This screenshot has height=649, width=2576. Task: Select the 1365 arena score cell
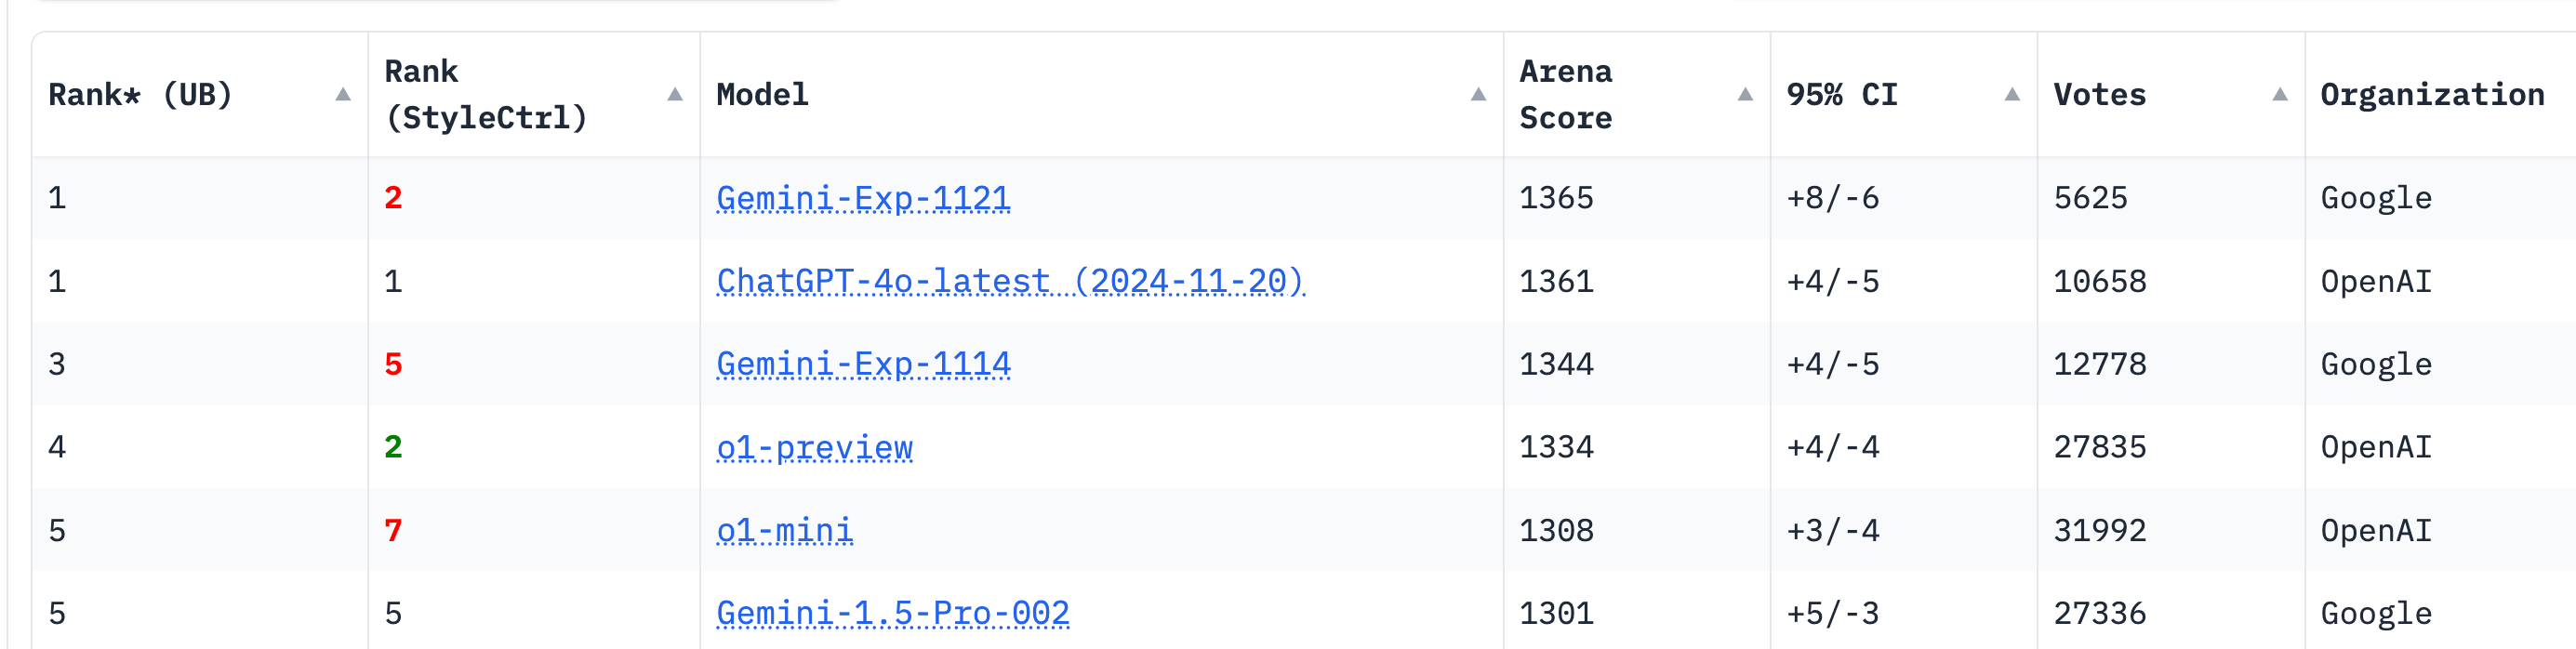[1556, 198]
